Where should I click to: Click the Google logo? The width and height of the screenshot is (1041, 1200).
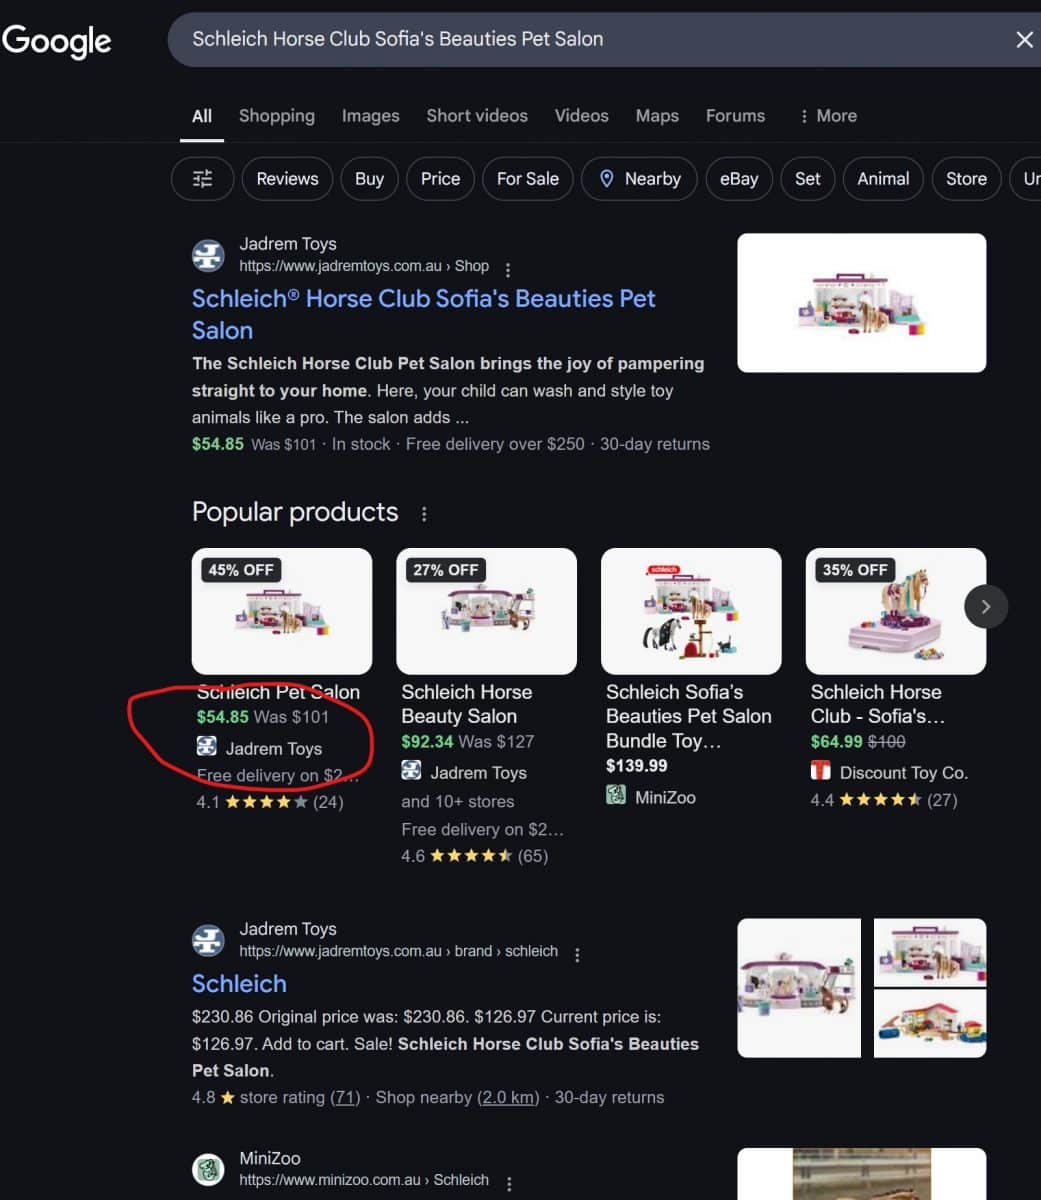(57, 41)
